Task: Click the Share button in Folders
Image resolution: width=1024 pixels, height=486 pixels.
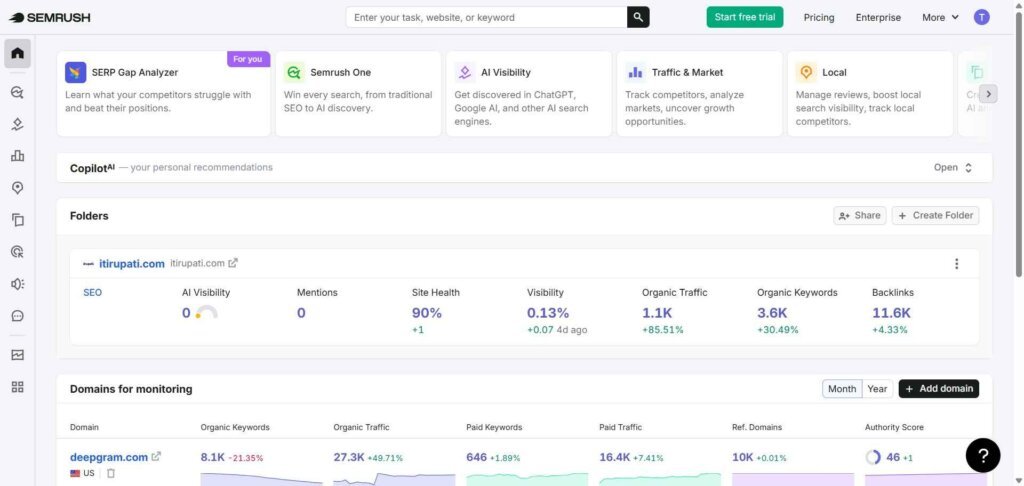Action: coord(859,216)
